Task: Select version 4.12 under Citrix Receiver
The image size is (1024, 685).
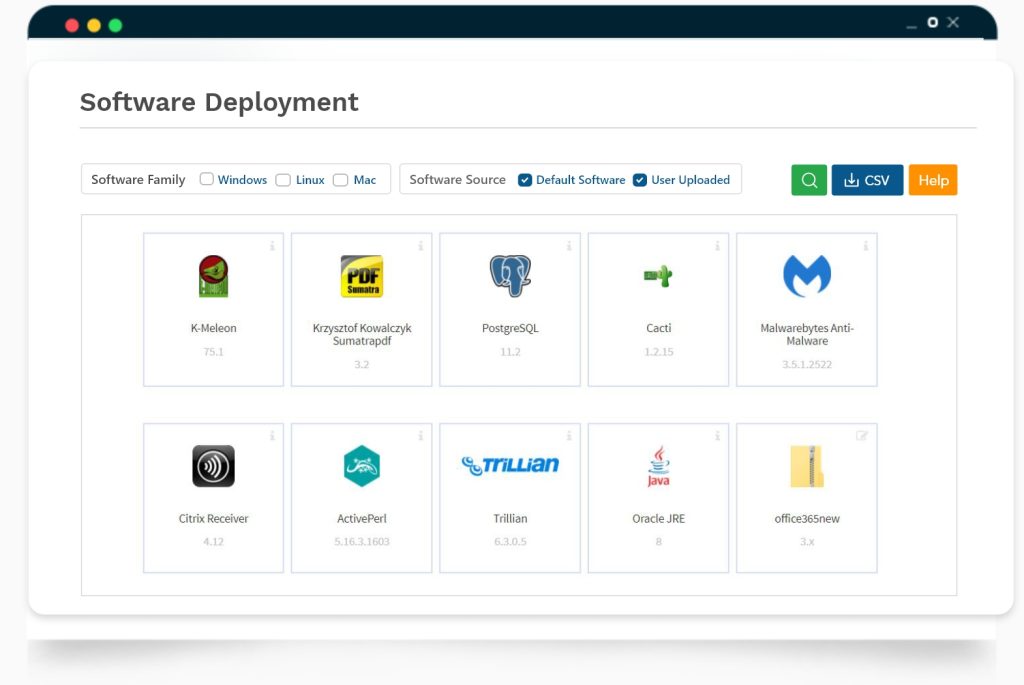Action: 214,541
